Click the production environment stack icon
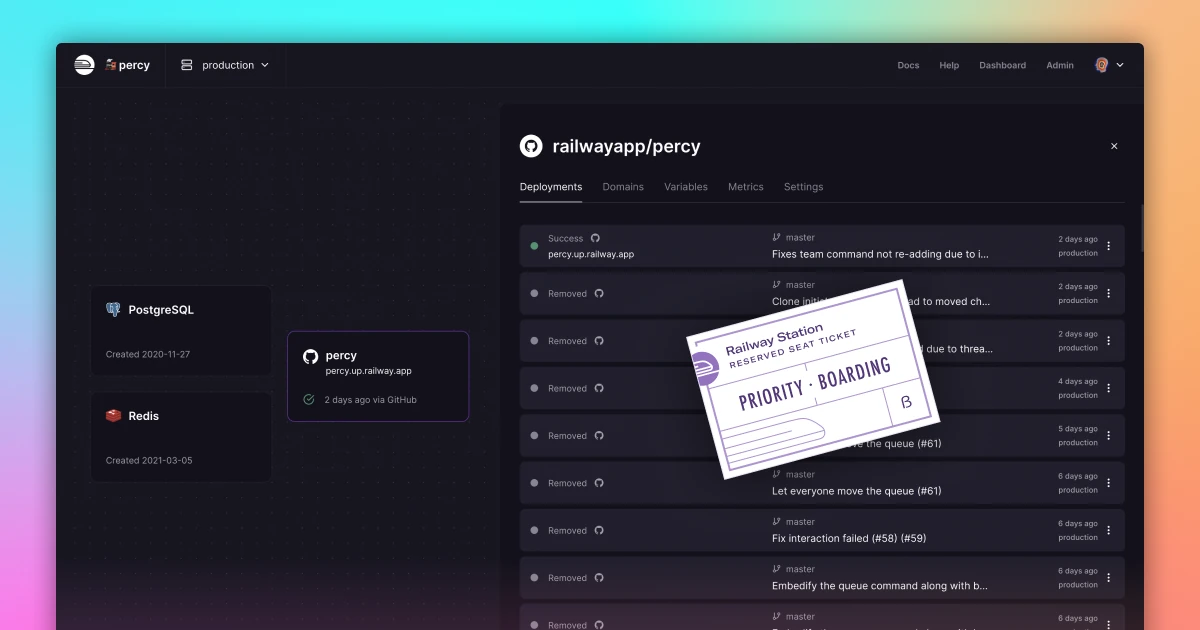1200x630 pixels. (x=186, y=65)
